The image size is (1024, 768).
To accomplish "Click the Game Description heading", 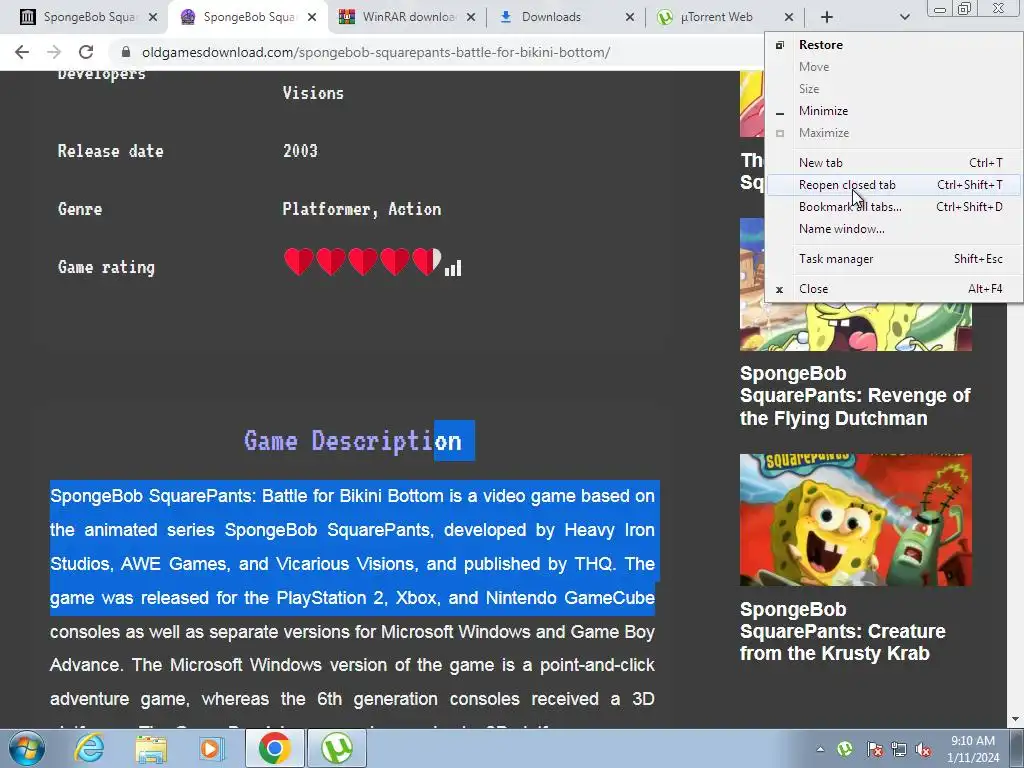I will pyautogui.click(x=353, y=441).
